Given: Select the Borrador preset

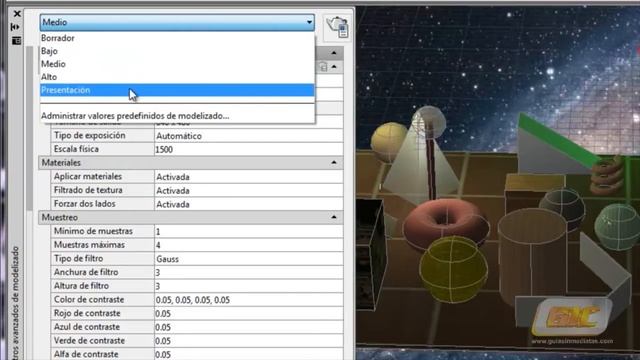Looking at the screenshot, I should (x=177, y=38).
